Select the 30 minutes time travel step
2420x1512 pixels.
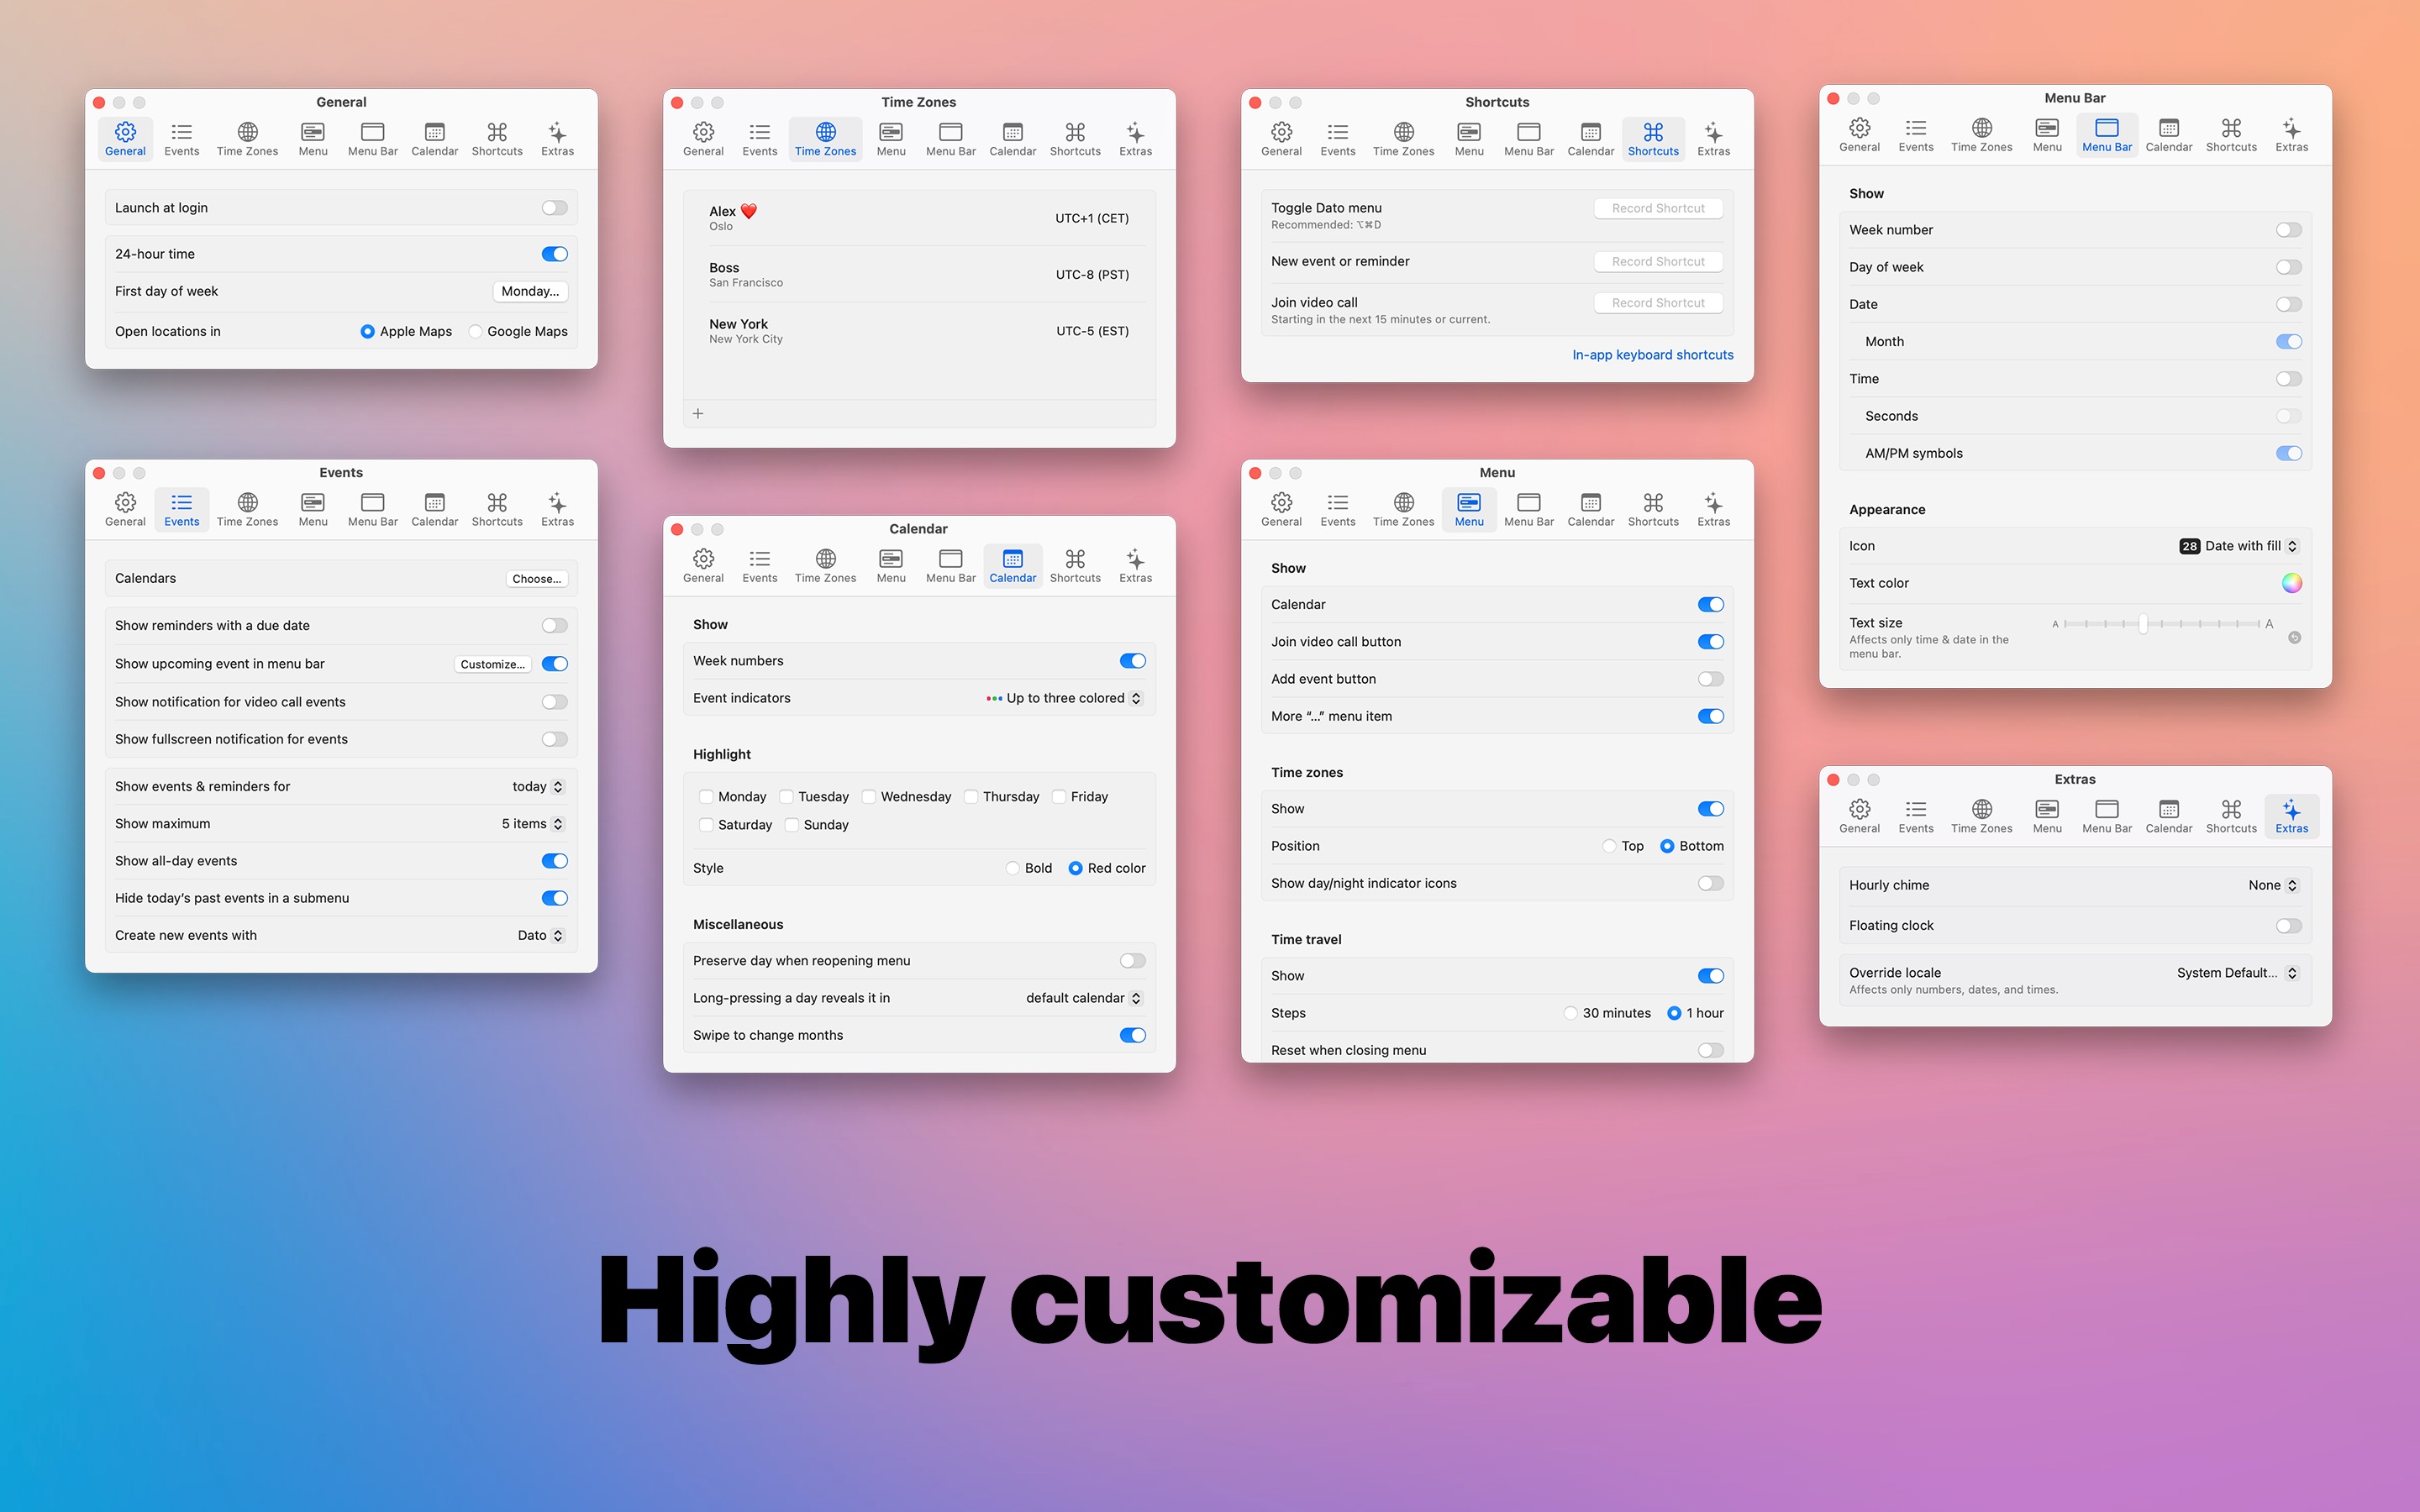pyautogui.click(x=1570, y=1012)
